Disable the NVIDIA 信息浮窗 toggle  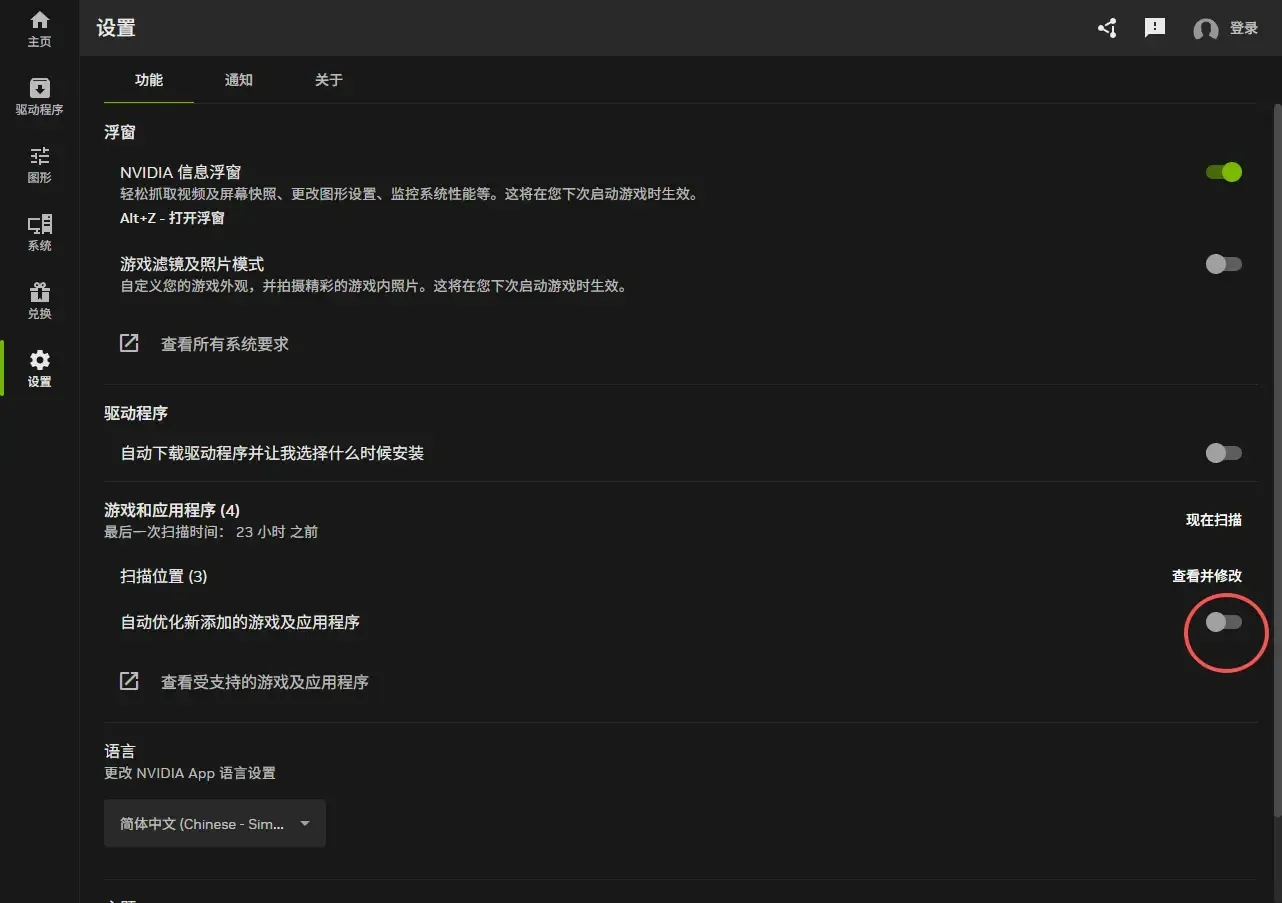[1224, 172]
